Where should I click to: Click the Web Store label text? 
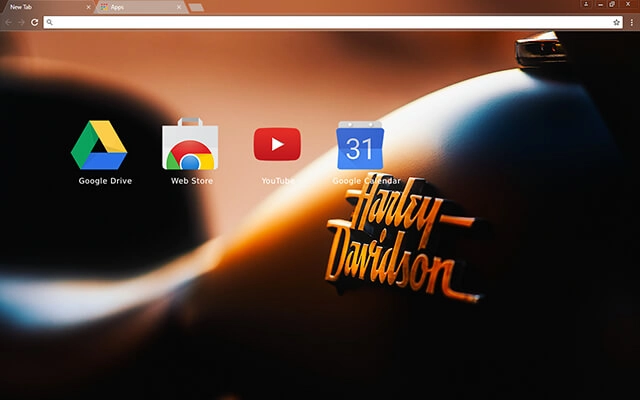coord(192,181)
